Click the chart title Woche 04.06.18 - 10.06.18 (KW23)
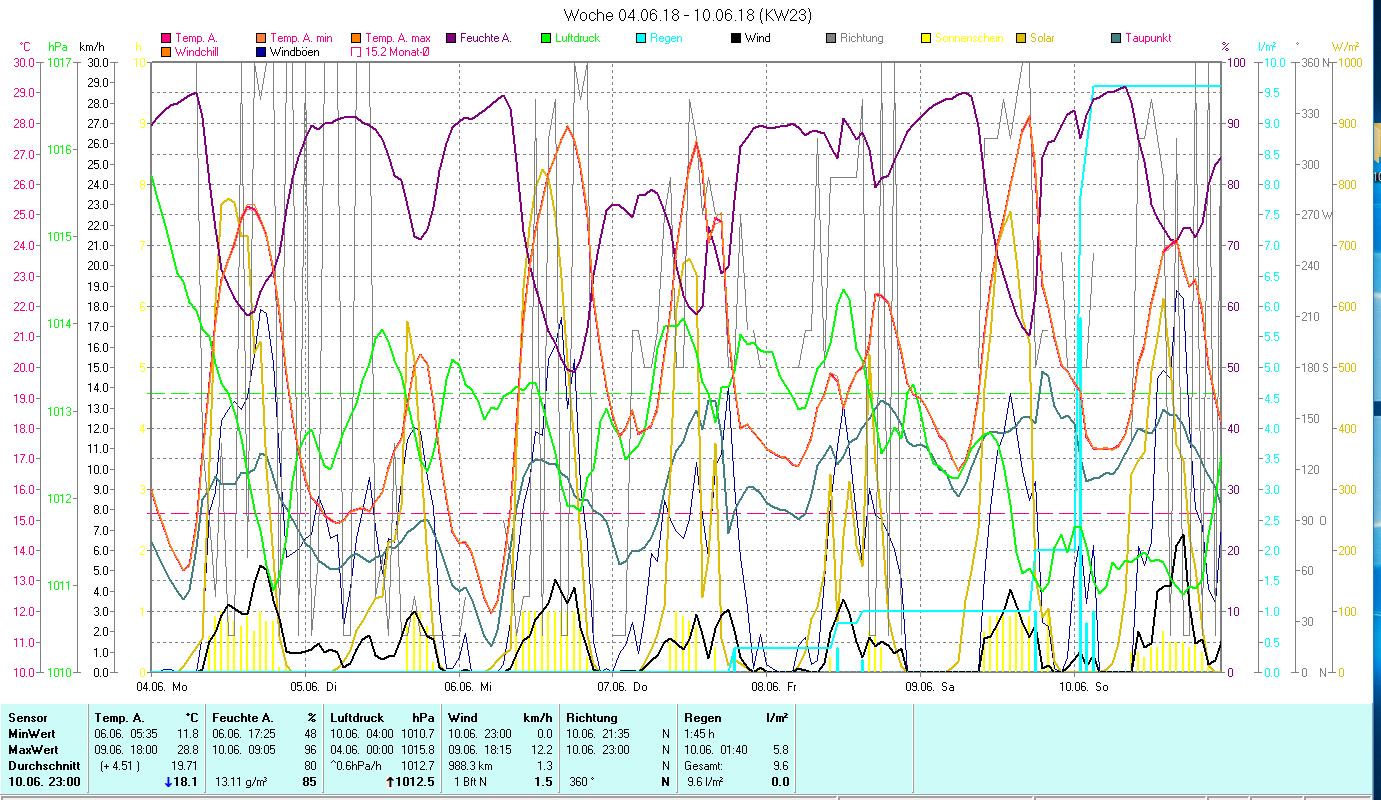Viewport: 1381px width, 800px height. click(688, 15)
